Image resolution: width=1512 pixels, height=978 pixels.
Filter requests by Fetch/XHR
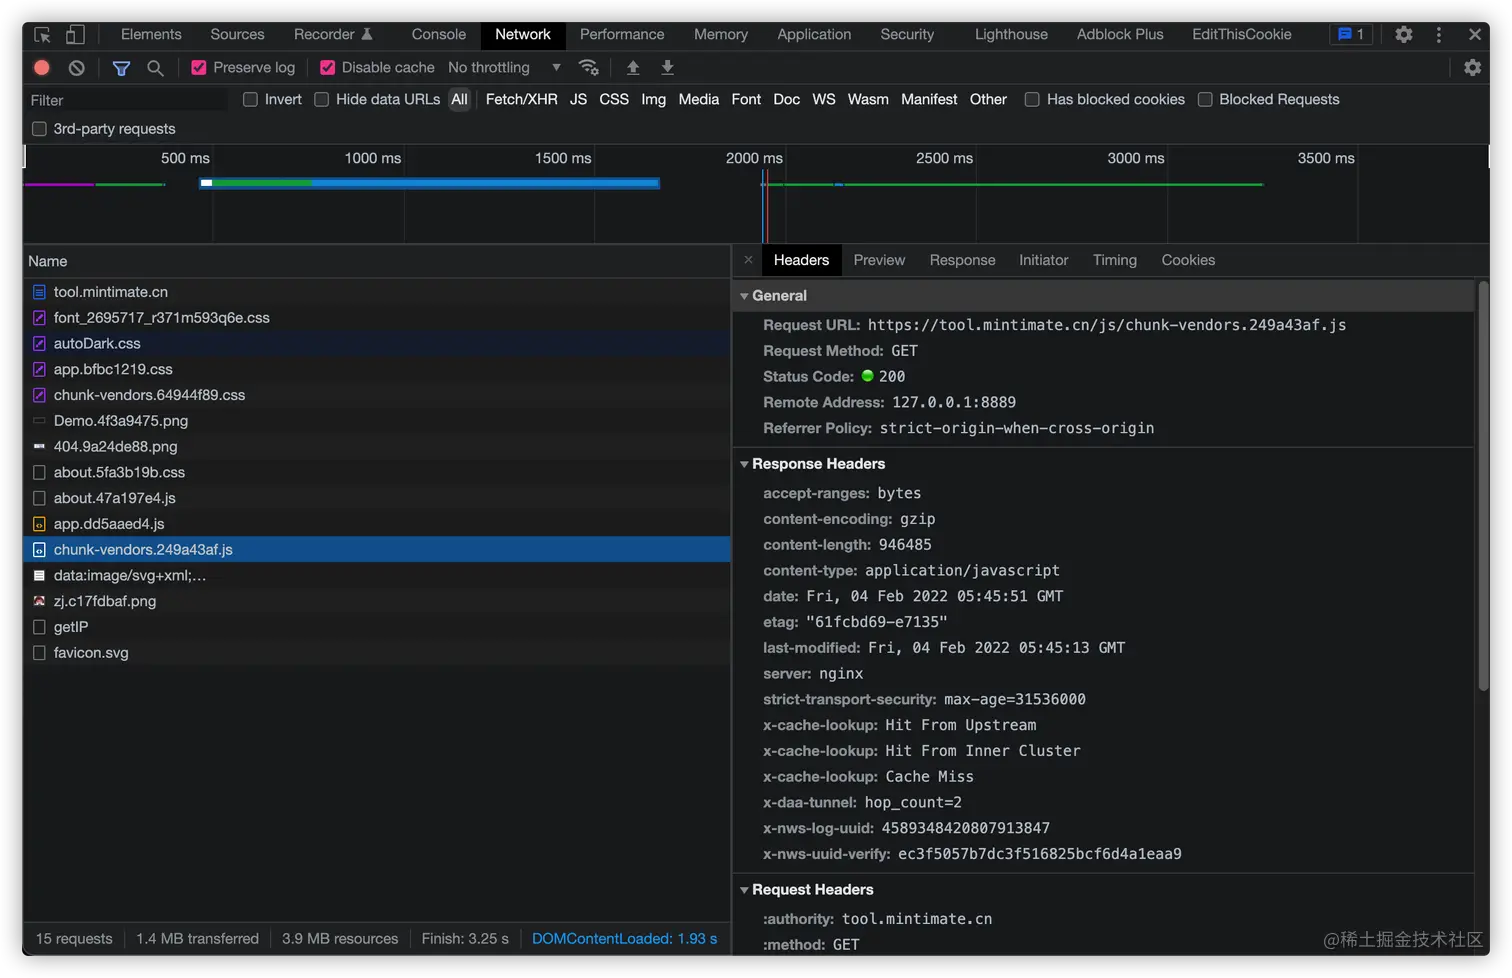(521, 100)
